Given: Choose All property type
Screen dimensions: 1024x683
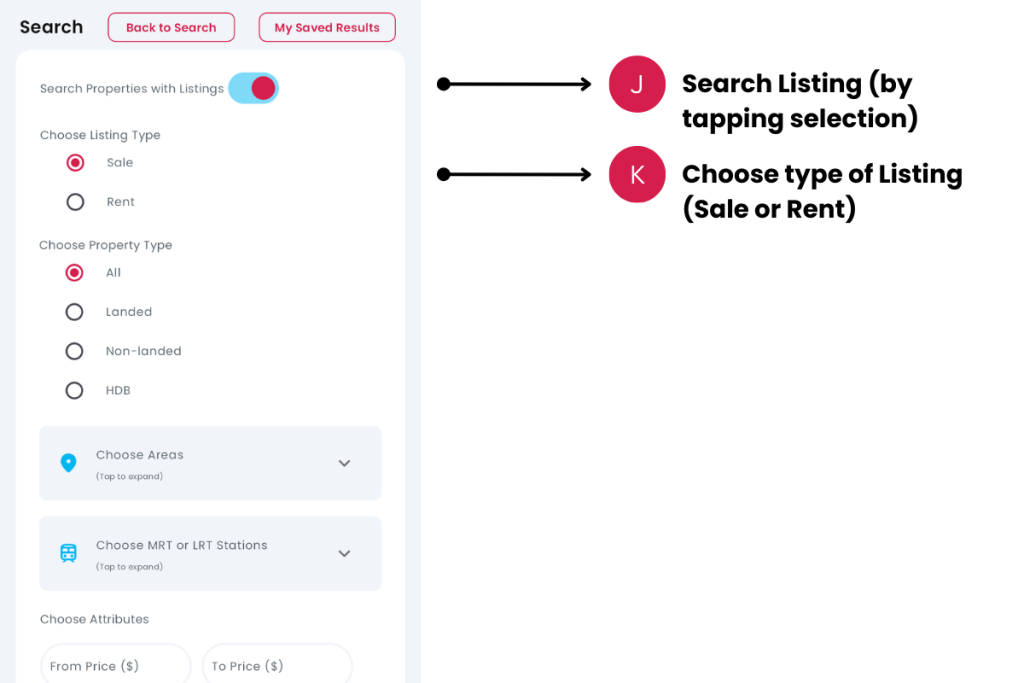Looking at the screenshot, I should point(74,272).
